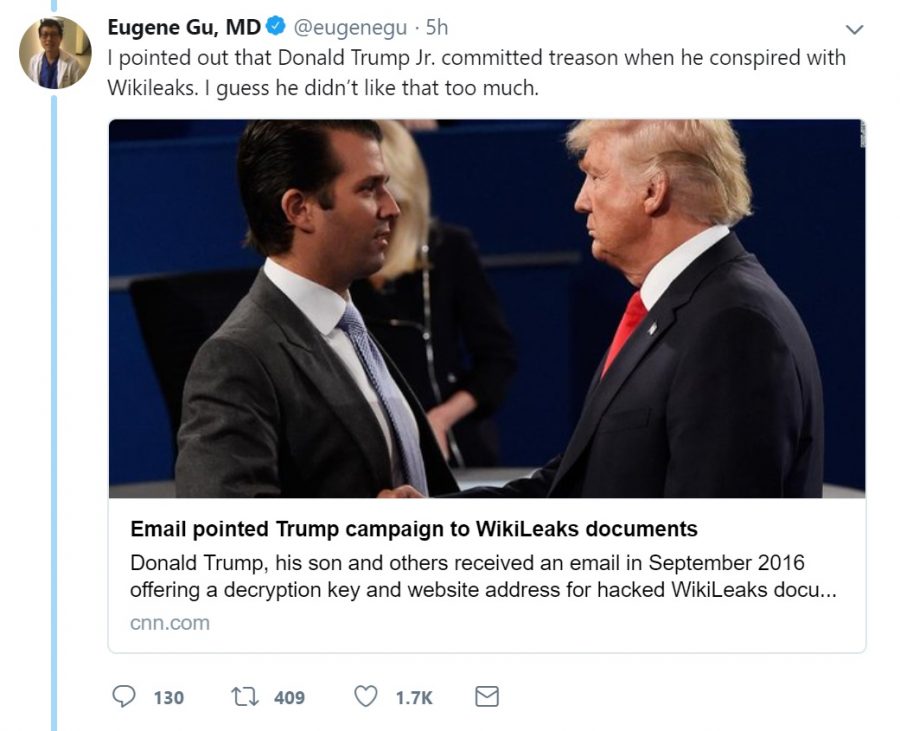Click the cnn.com source link
Screen dimensions: 900x731
(170, 623)
